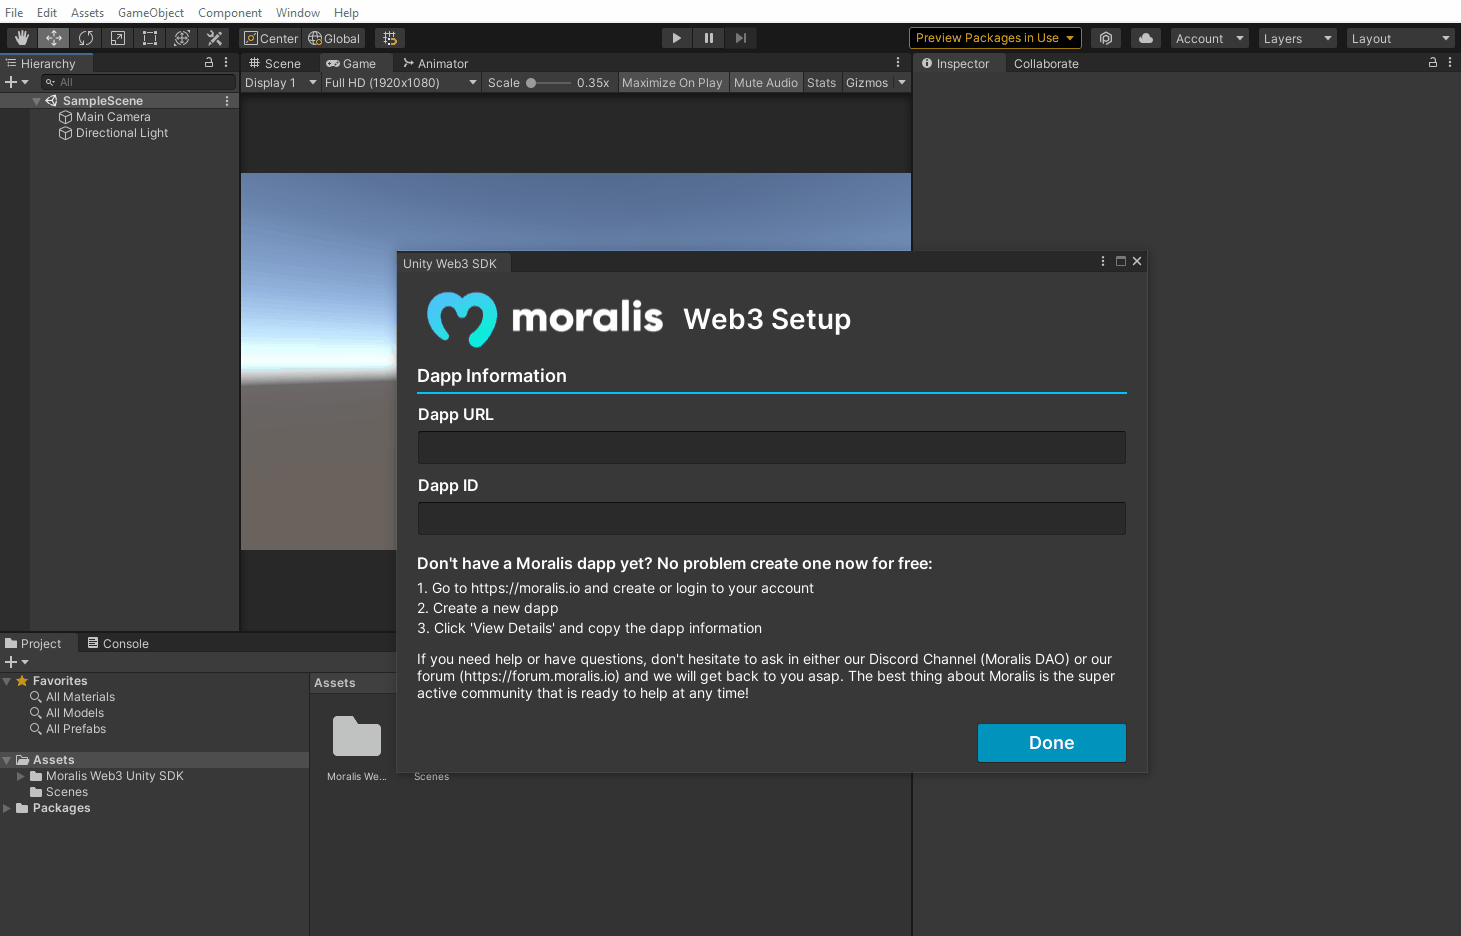This screenshot has width=1461, height=936.
Task: Open Layers dropdown
Action: point(1298,38)
